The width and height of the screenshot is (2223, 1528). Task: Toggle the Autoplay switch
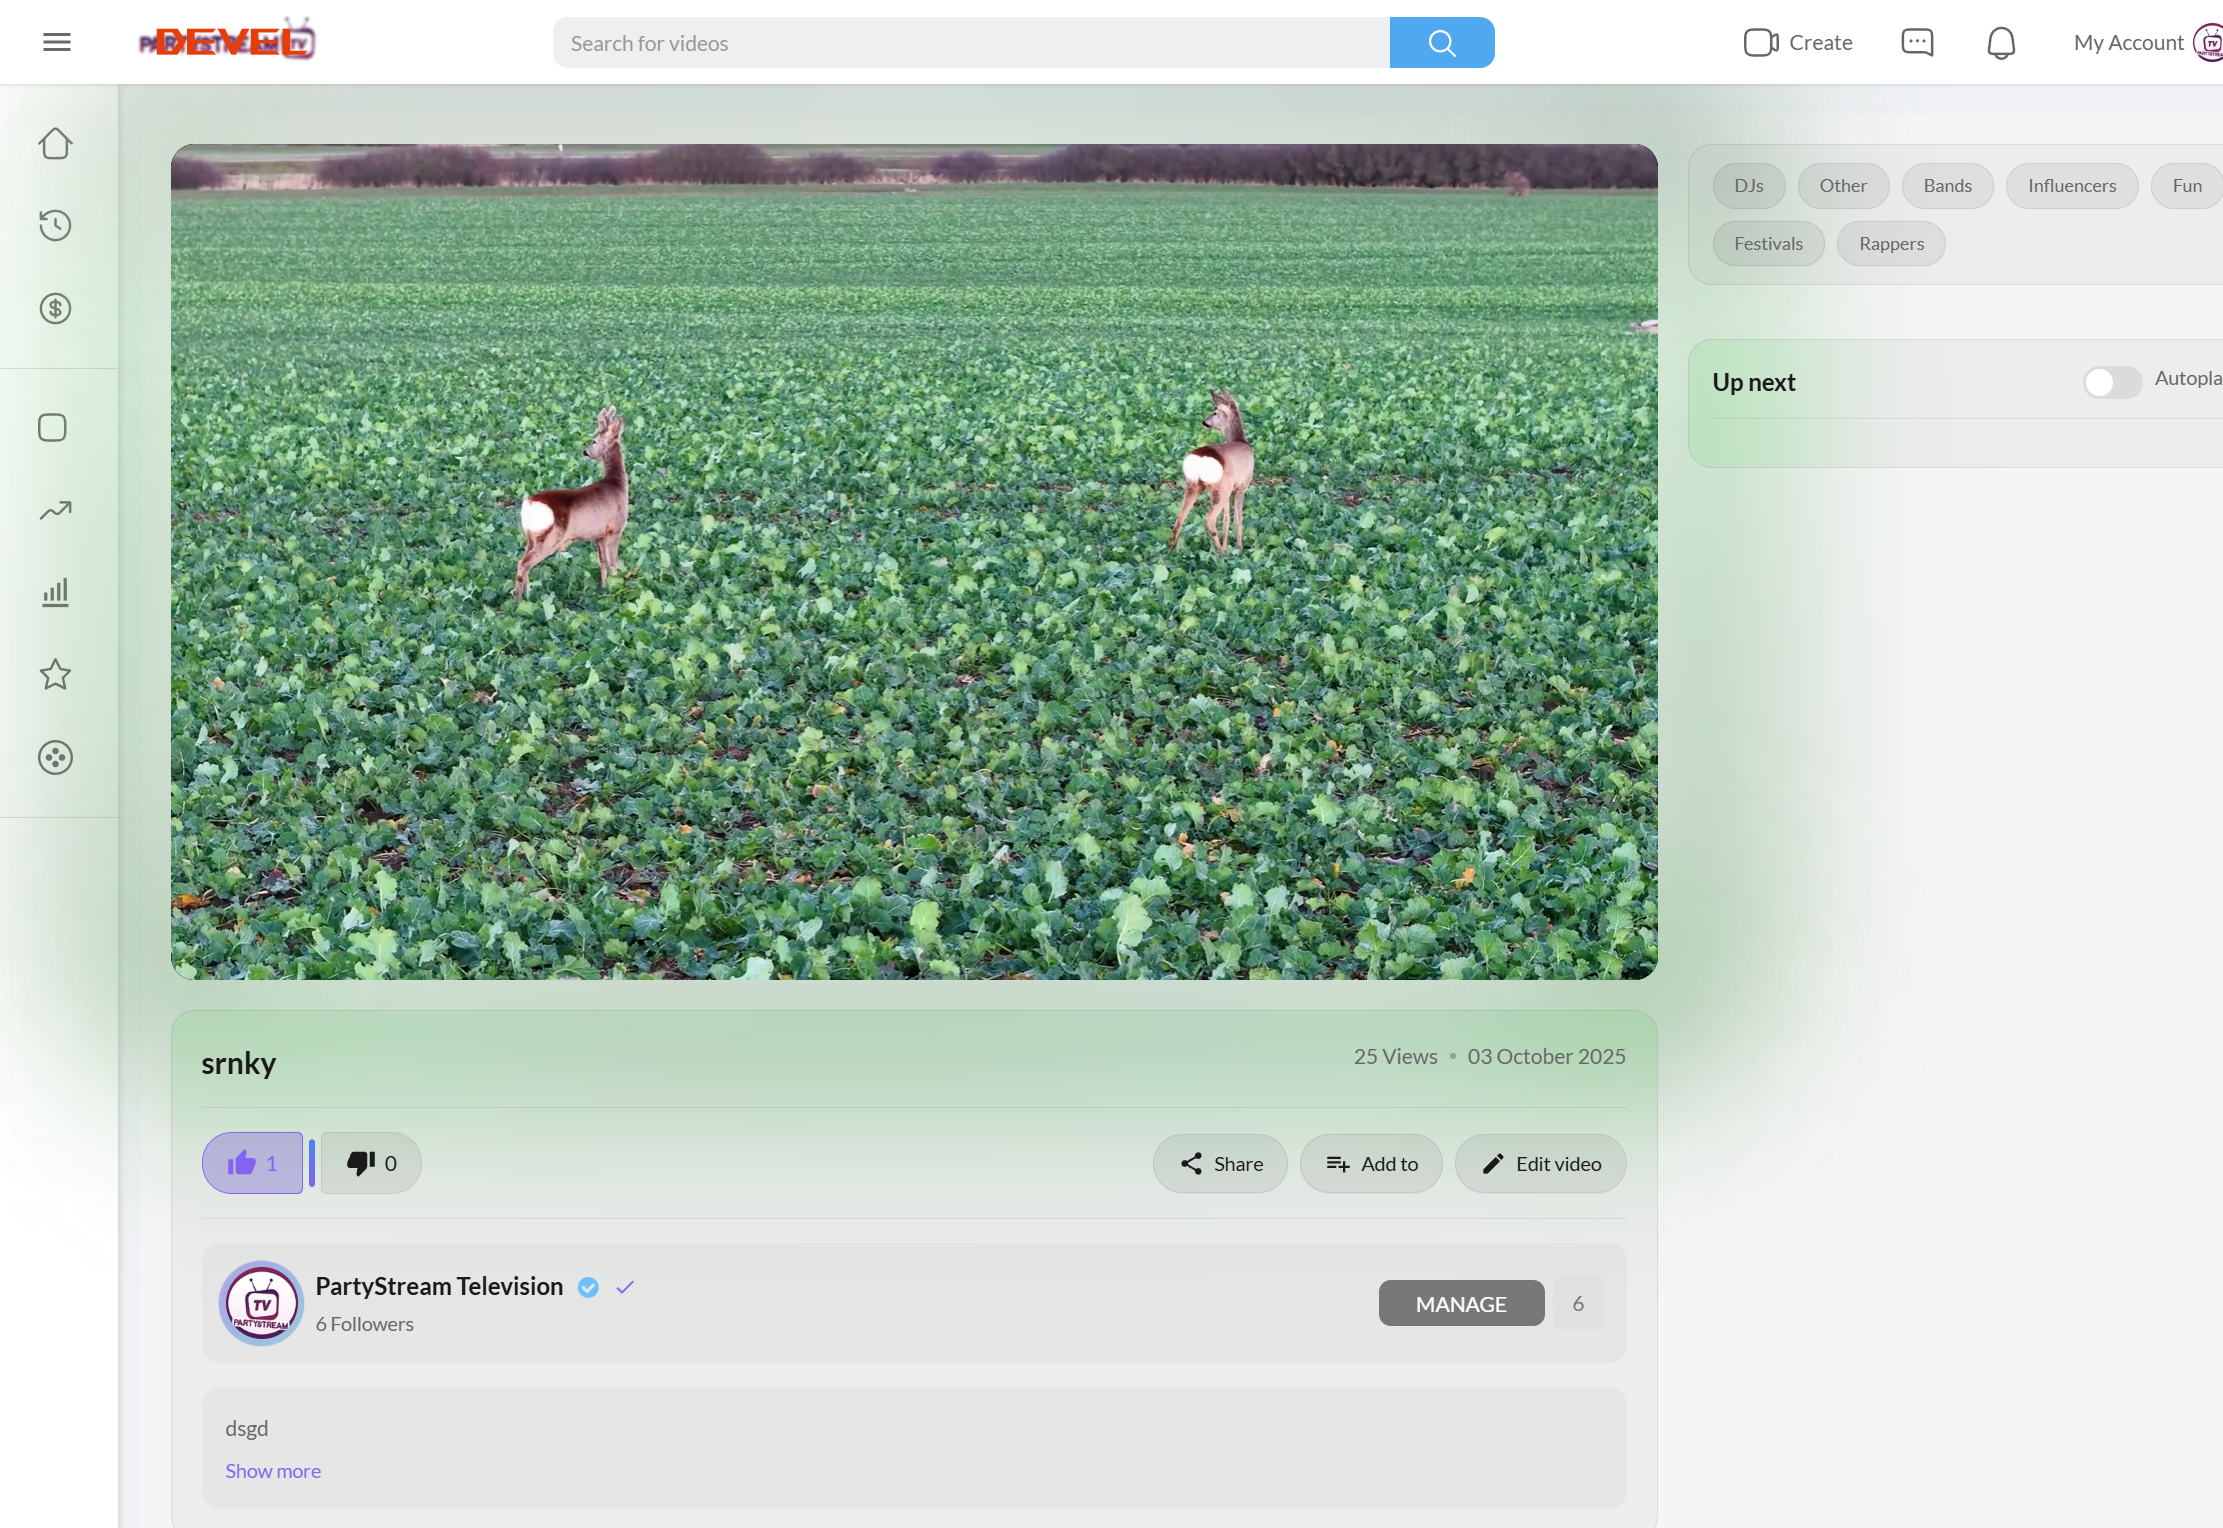coord(2111,382)
